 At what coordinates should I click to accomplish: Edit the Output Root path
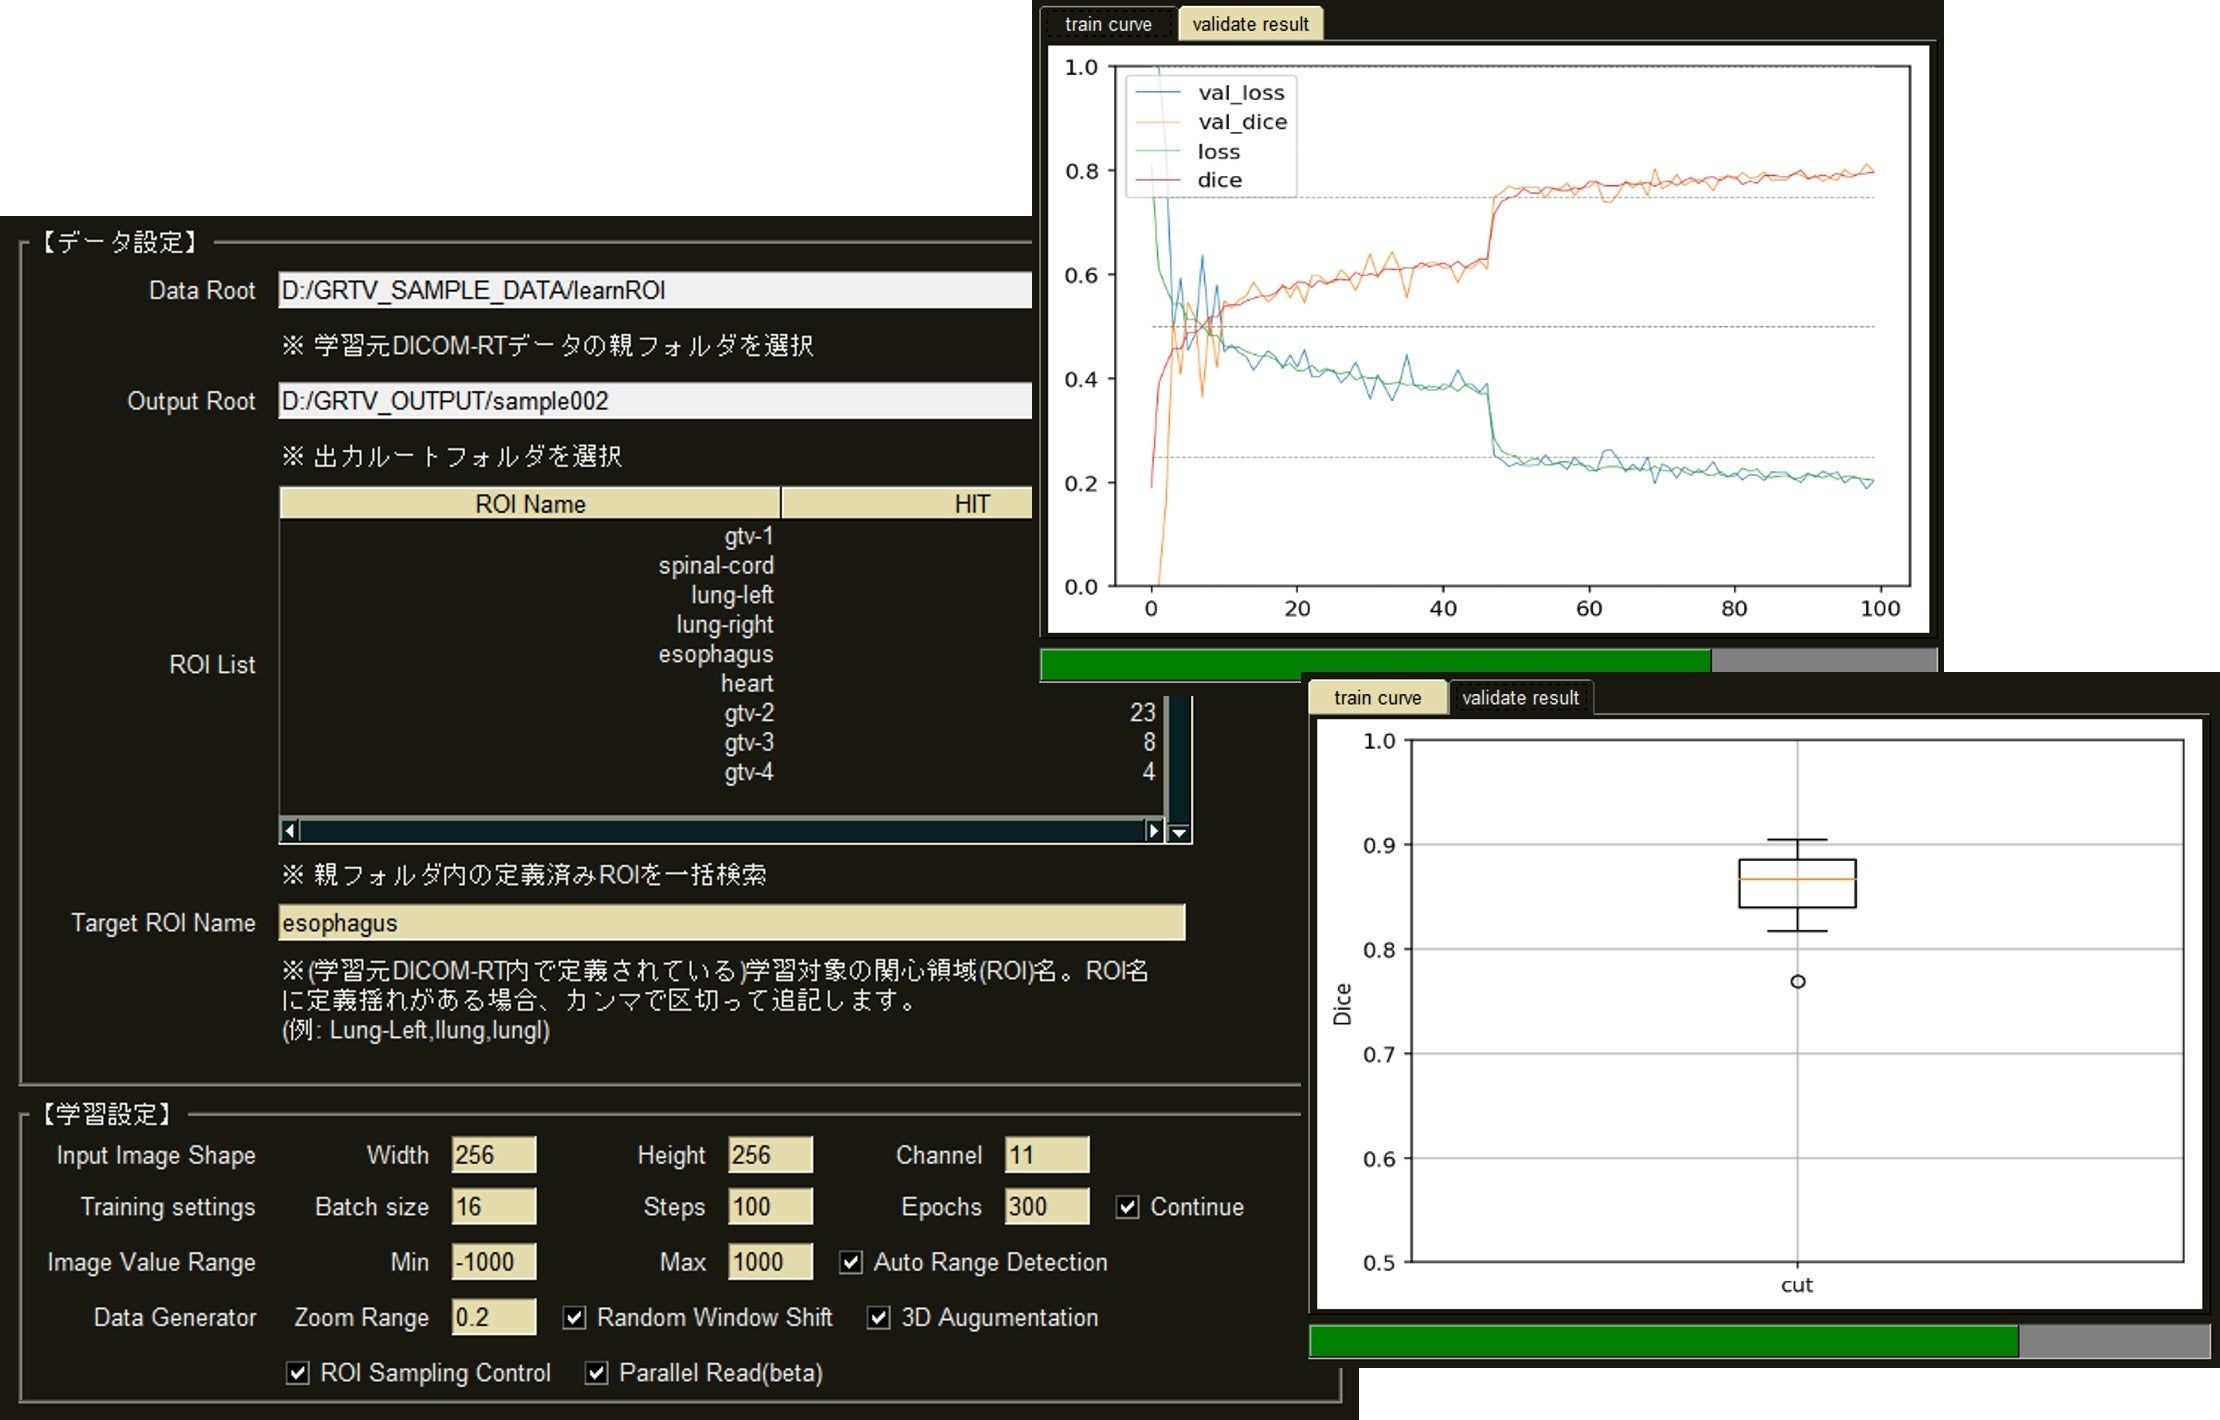650,402
